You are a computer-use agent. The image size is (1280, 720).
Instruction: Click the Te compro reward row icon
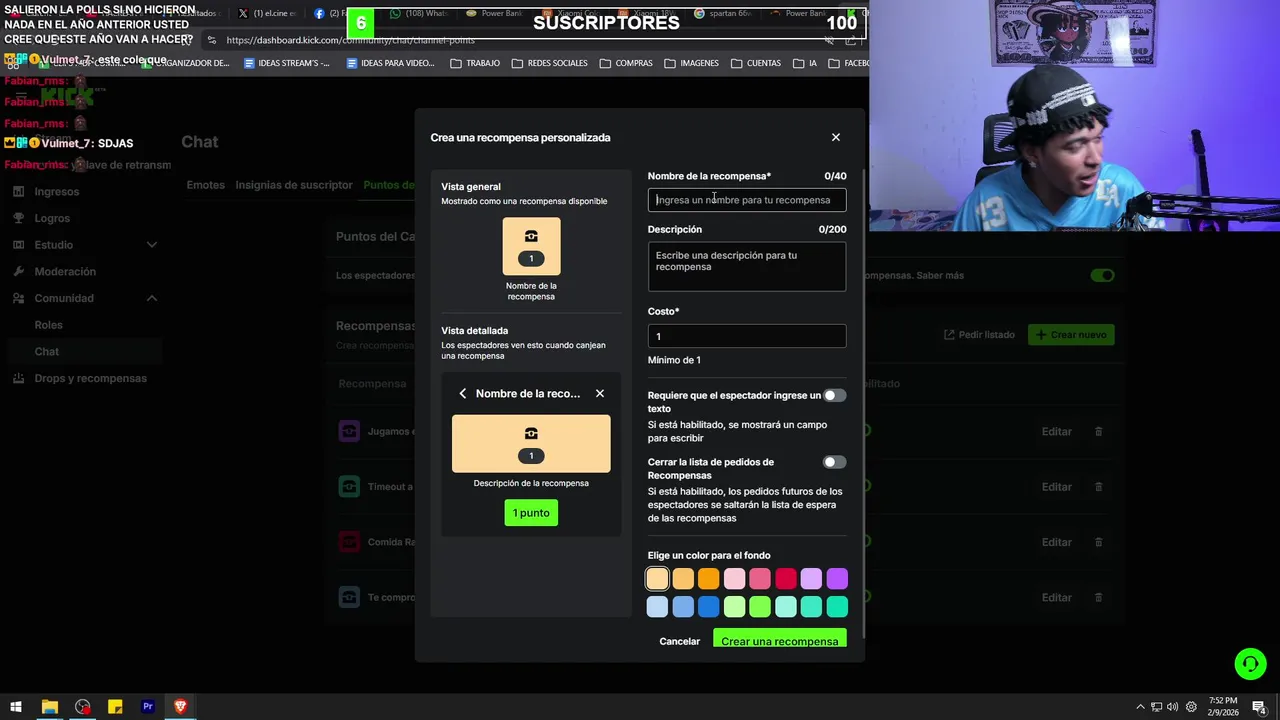(349, 597)
